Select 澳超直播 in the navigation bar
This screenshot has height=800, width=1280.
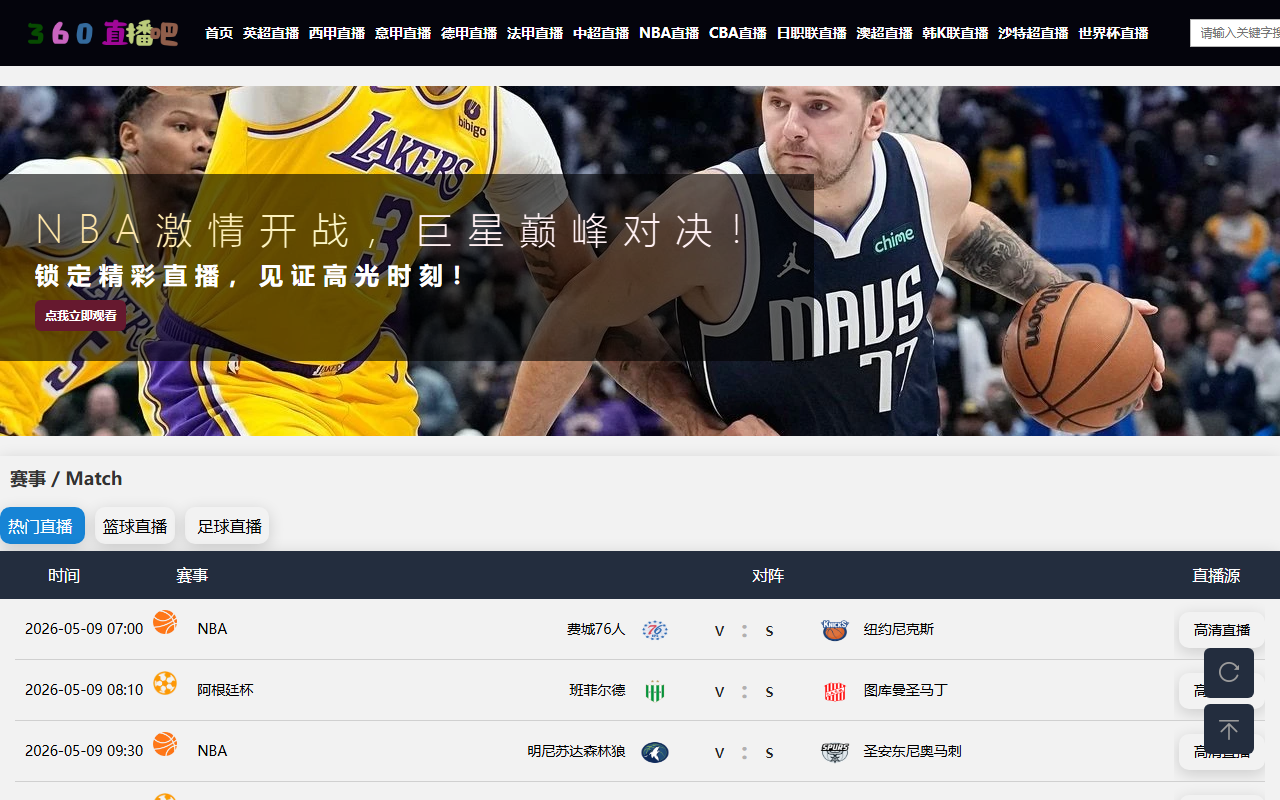click(885, 33)
